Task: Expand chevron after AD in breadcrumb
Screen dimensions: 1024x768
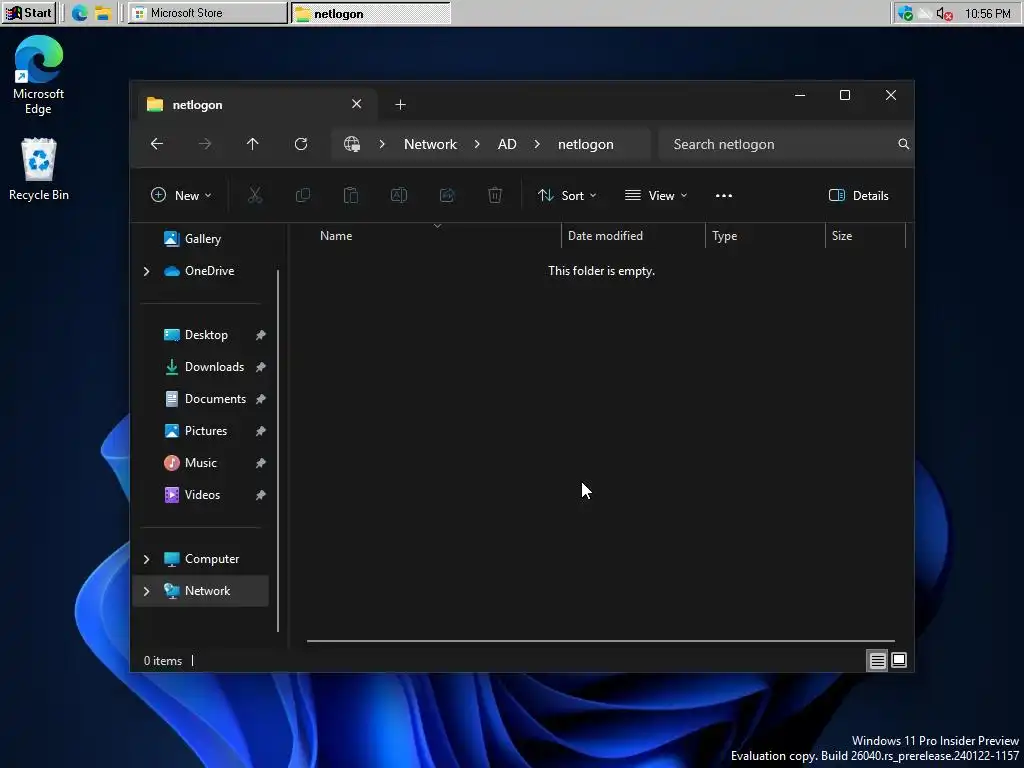Action: (x=537, y=144)
